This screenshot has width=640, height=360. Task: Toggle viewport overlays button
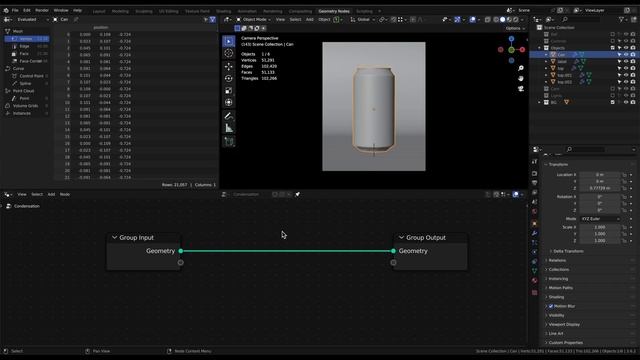(473, 19)
